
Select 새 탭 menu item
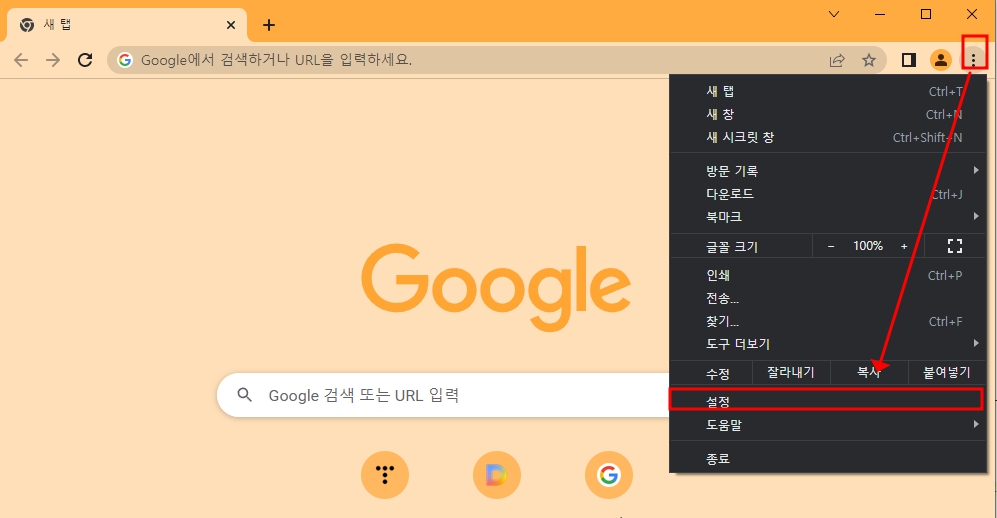(x=828, y=92)
